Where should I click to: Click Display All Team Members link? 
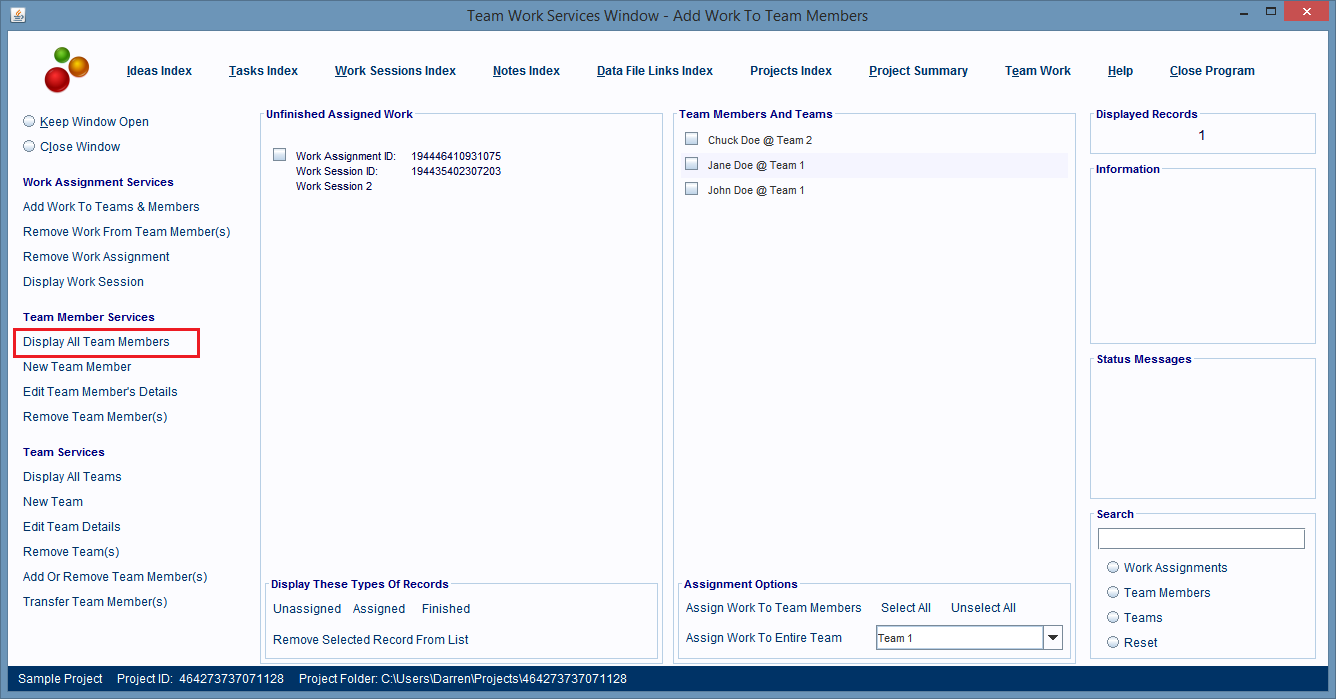pos(96,342)
